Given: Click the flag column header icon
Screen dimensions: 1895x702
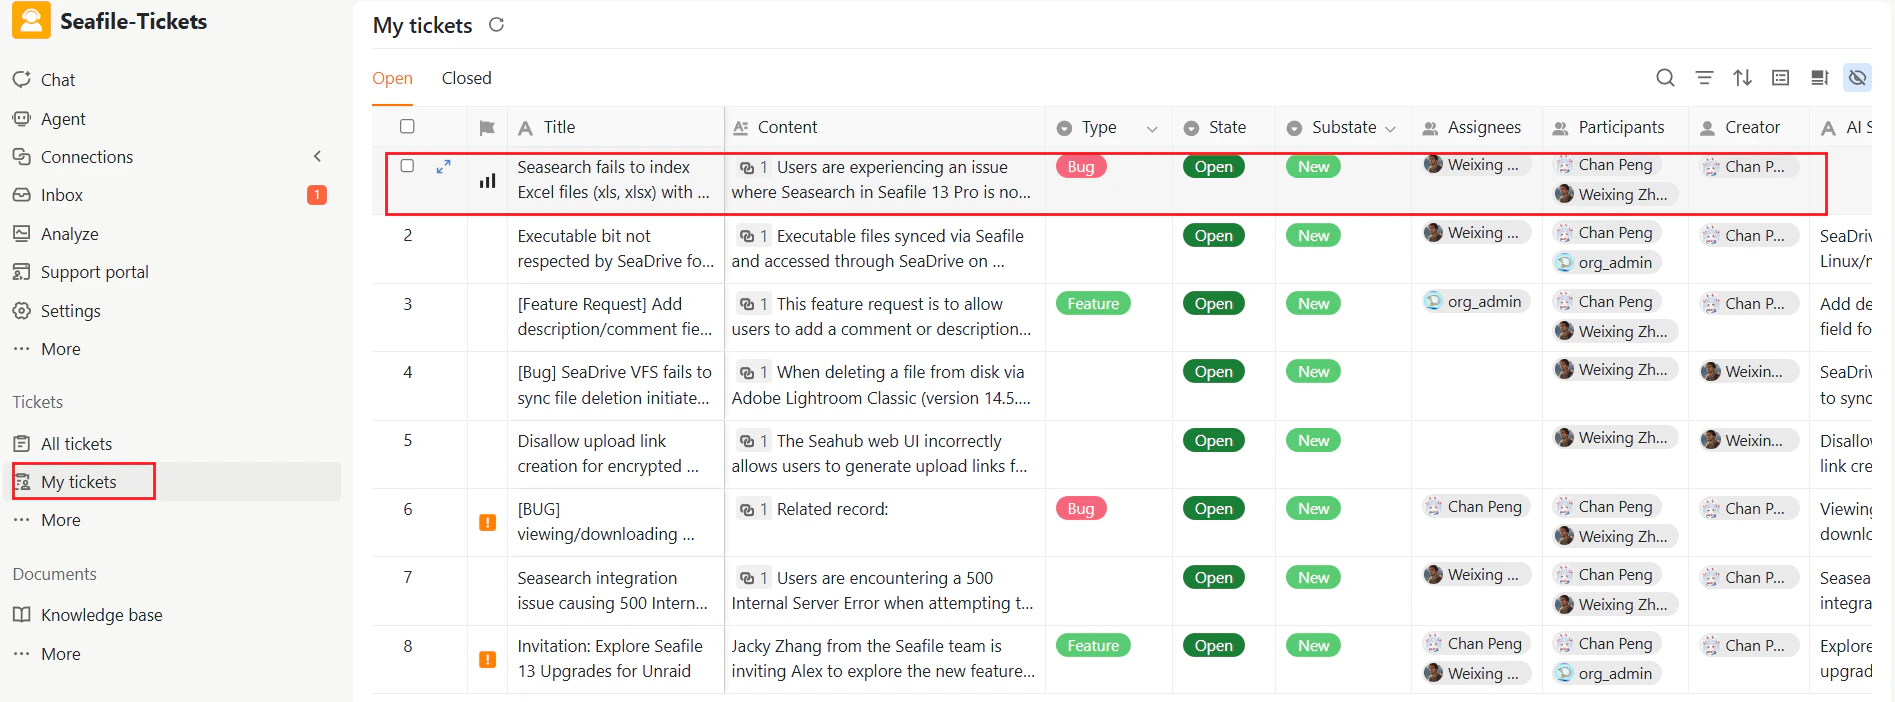Looking at the screenshot, I should coord(487,128).
